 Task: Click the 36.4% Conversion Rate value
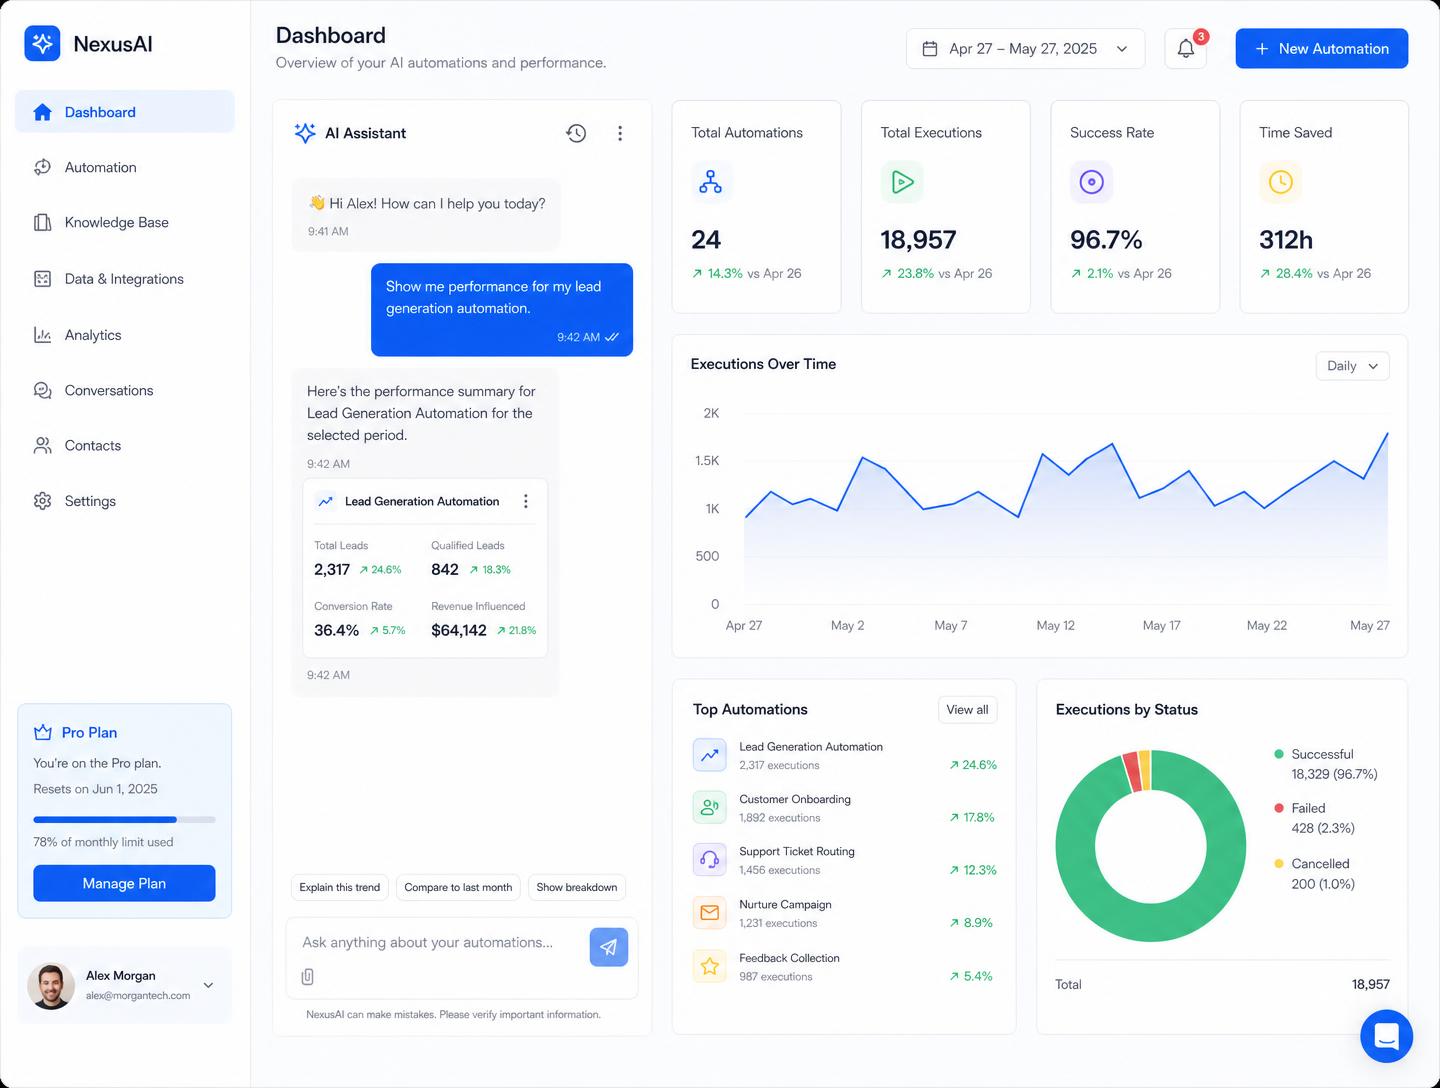tap(336, 630)
